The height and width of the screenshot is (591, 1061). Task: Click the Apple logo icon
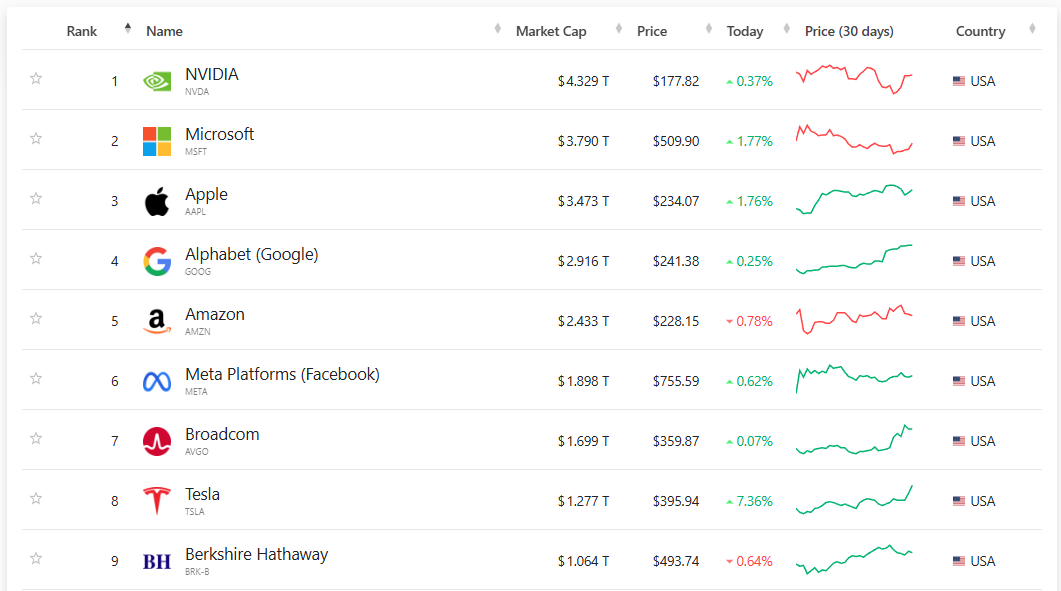coord(157,201)
